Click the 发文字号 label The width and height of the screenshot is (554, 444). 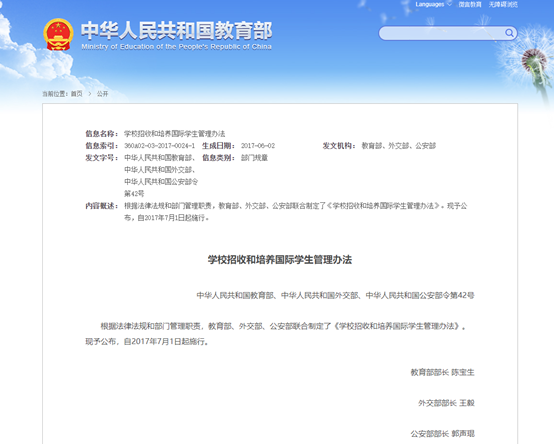[x=101, y=158]
